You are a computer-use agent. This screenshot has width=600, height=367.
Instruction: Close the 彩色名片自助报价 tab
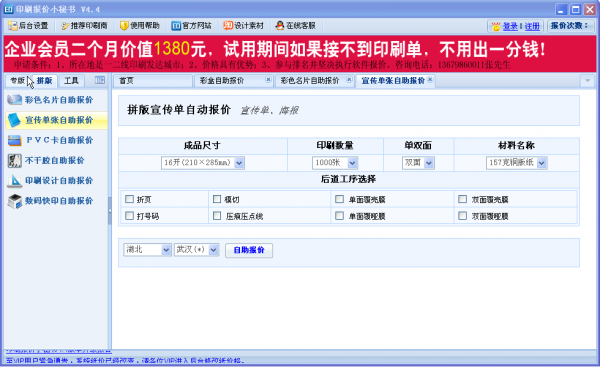tap(349, 80)
